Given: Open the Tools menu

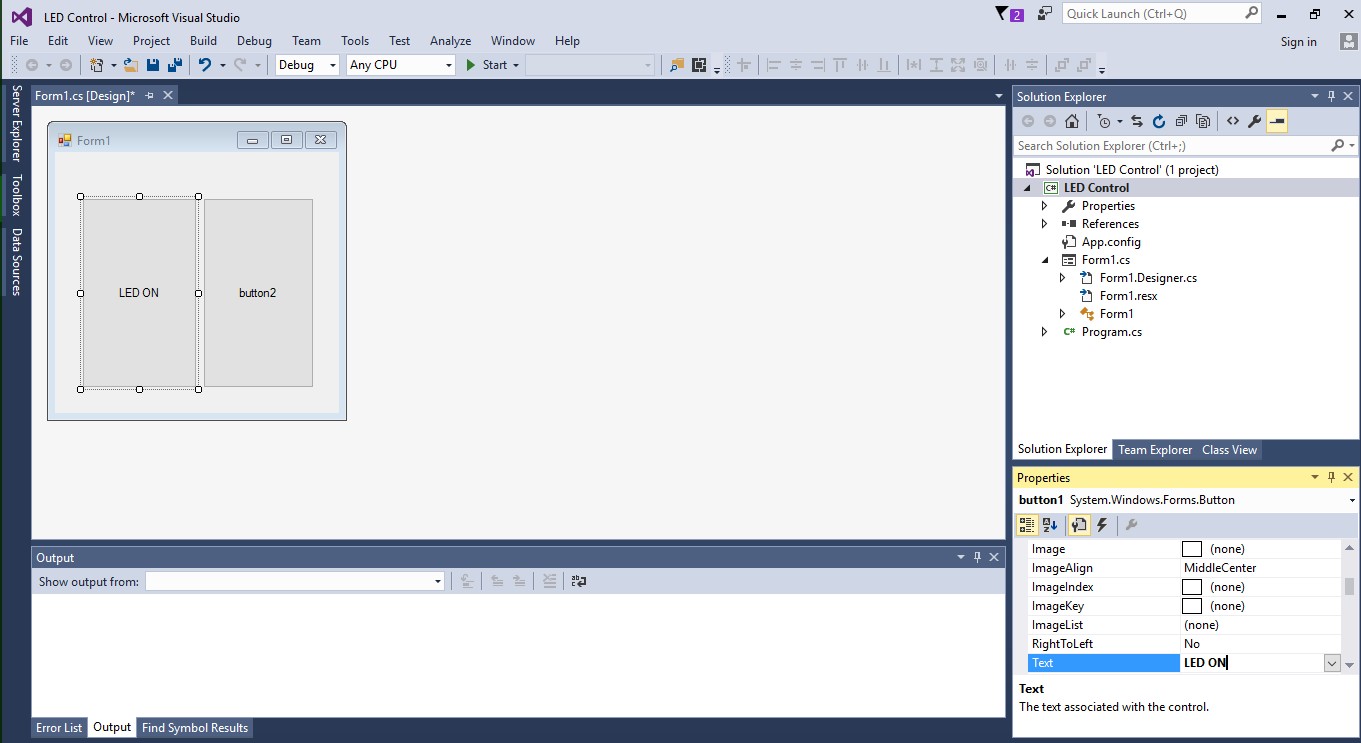Looking at the screenshot, I should [x=355, y=41].
